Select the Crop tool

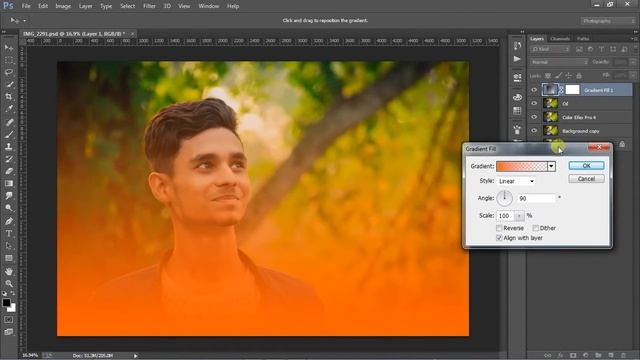pyautogui.click(x=9, y=97)
